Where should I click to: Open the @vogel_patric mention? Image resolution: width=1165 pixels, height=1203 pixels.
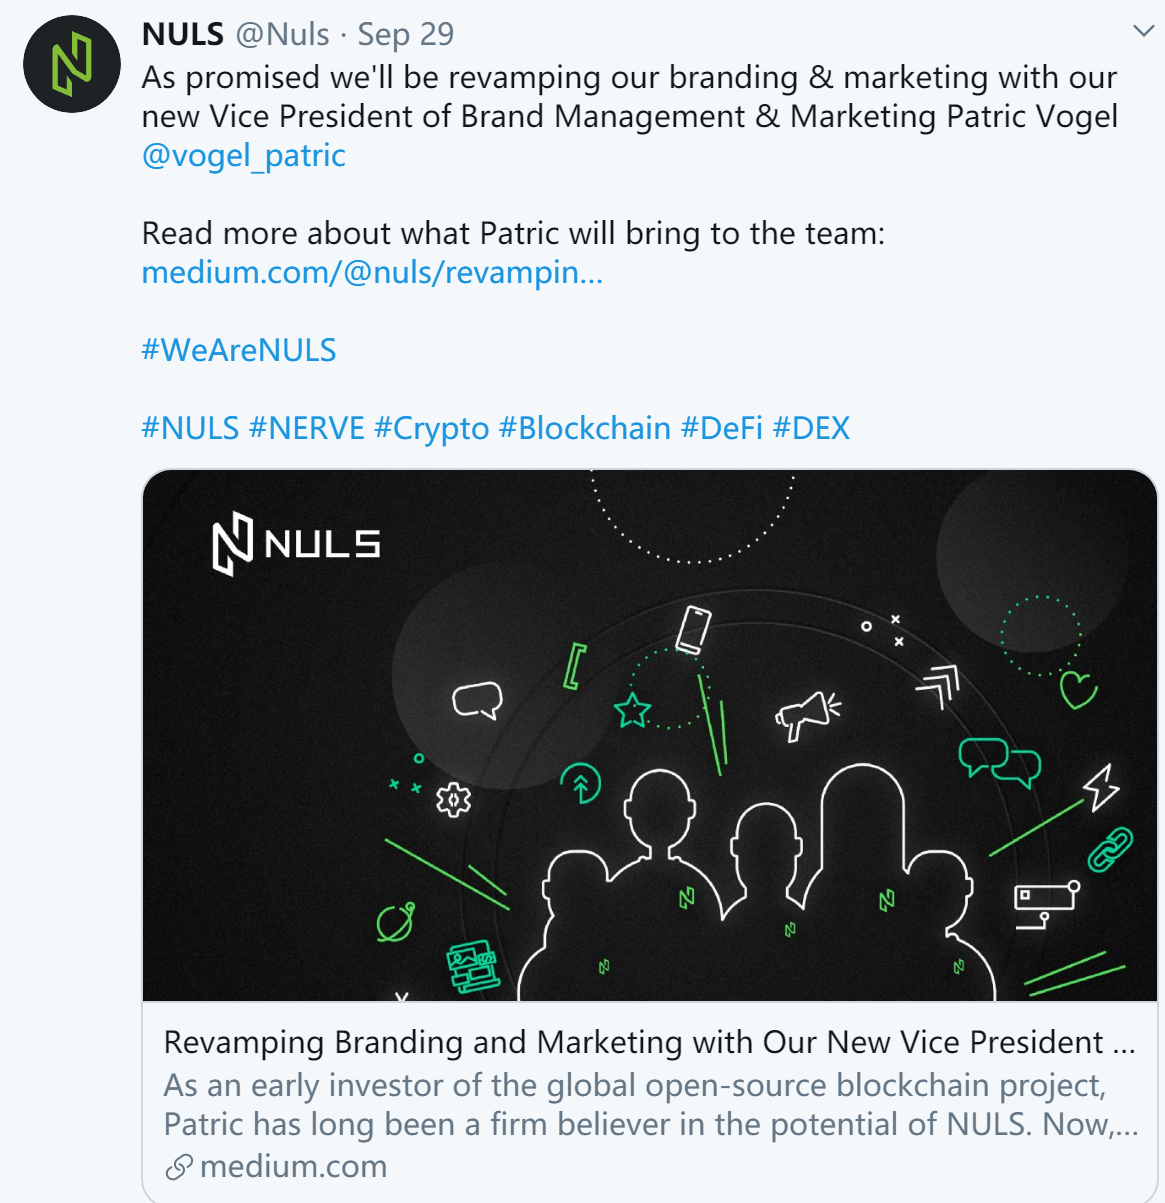tap(244, 156)
